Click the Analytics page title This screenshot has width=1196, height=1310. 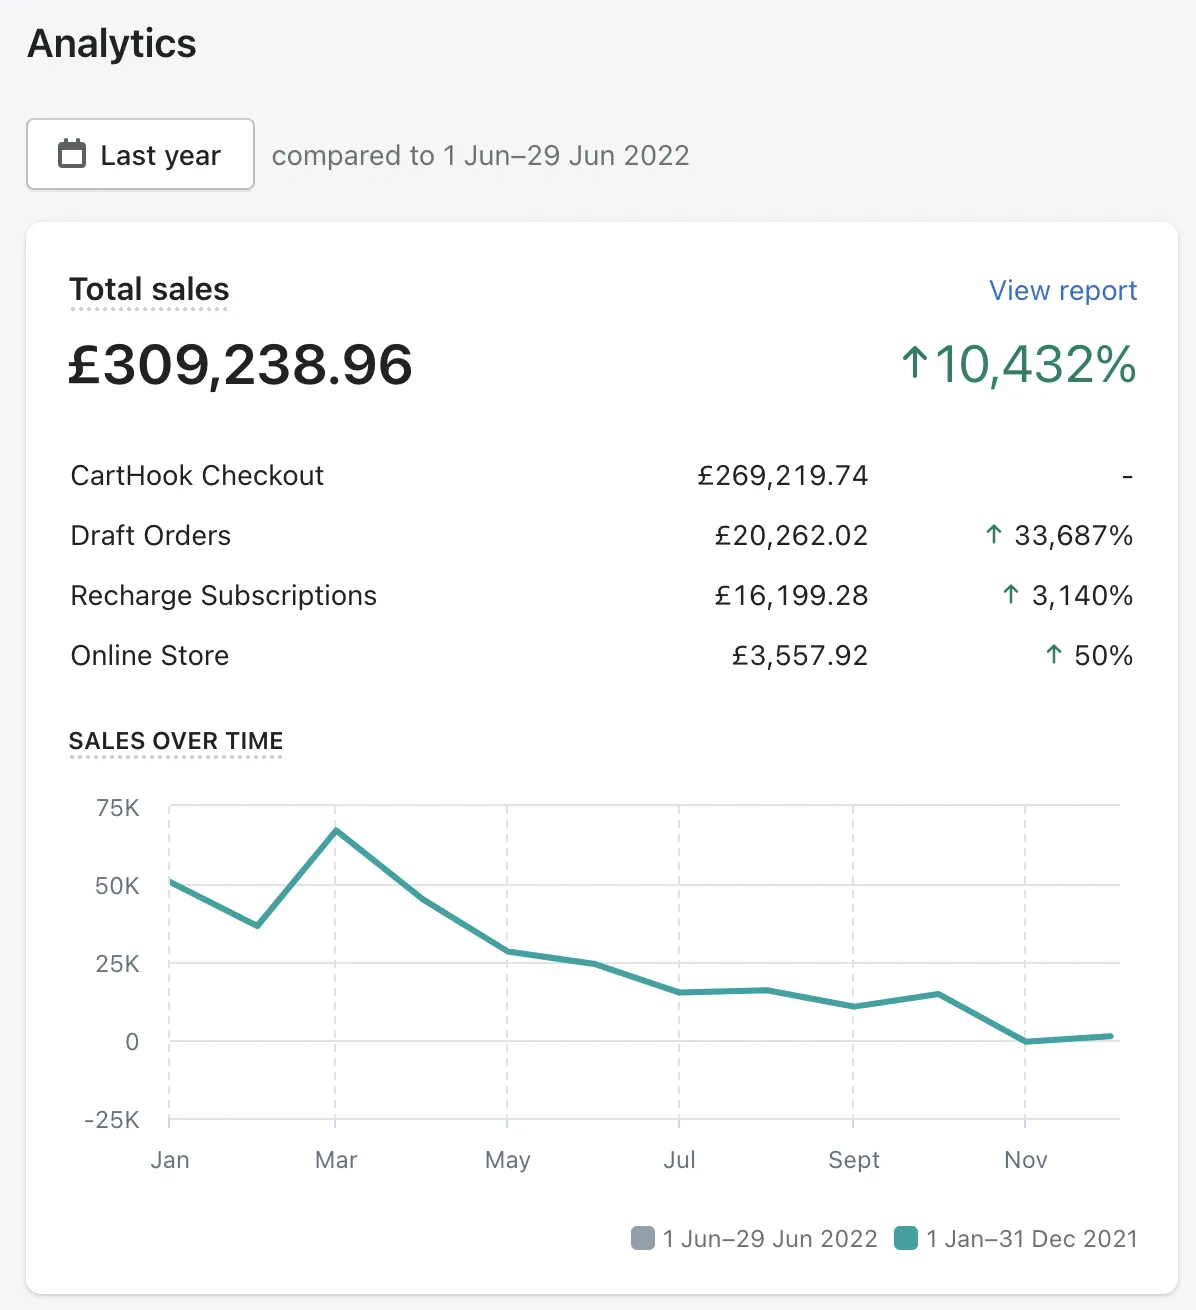tap(112, 44)
